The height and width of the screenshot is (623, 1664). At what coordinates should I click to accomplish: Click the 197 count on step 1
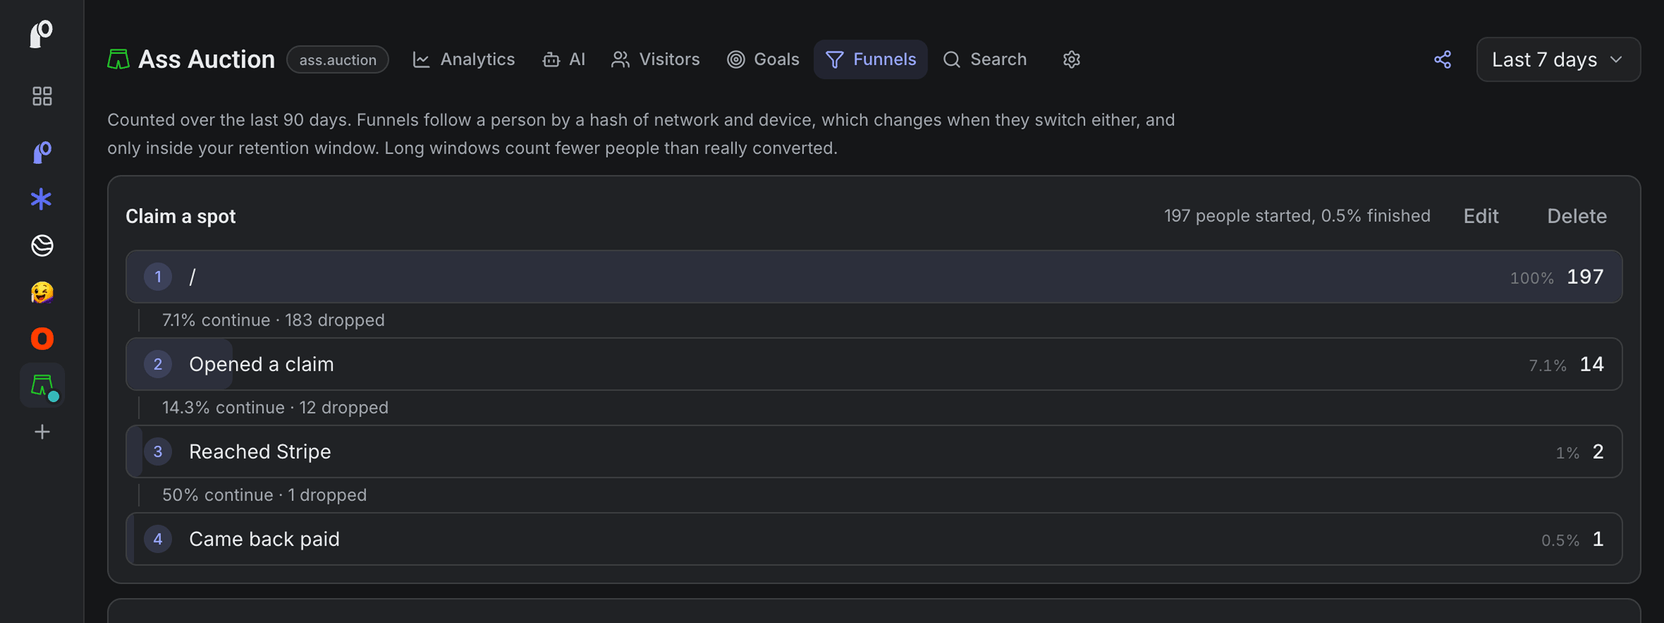point(1585,277)
